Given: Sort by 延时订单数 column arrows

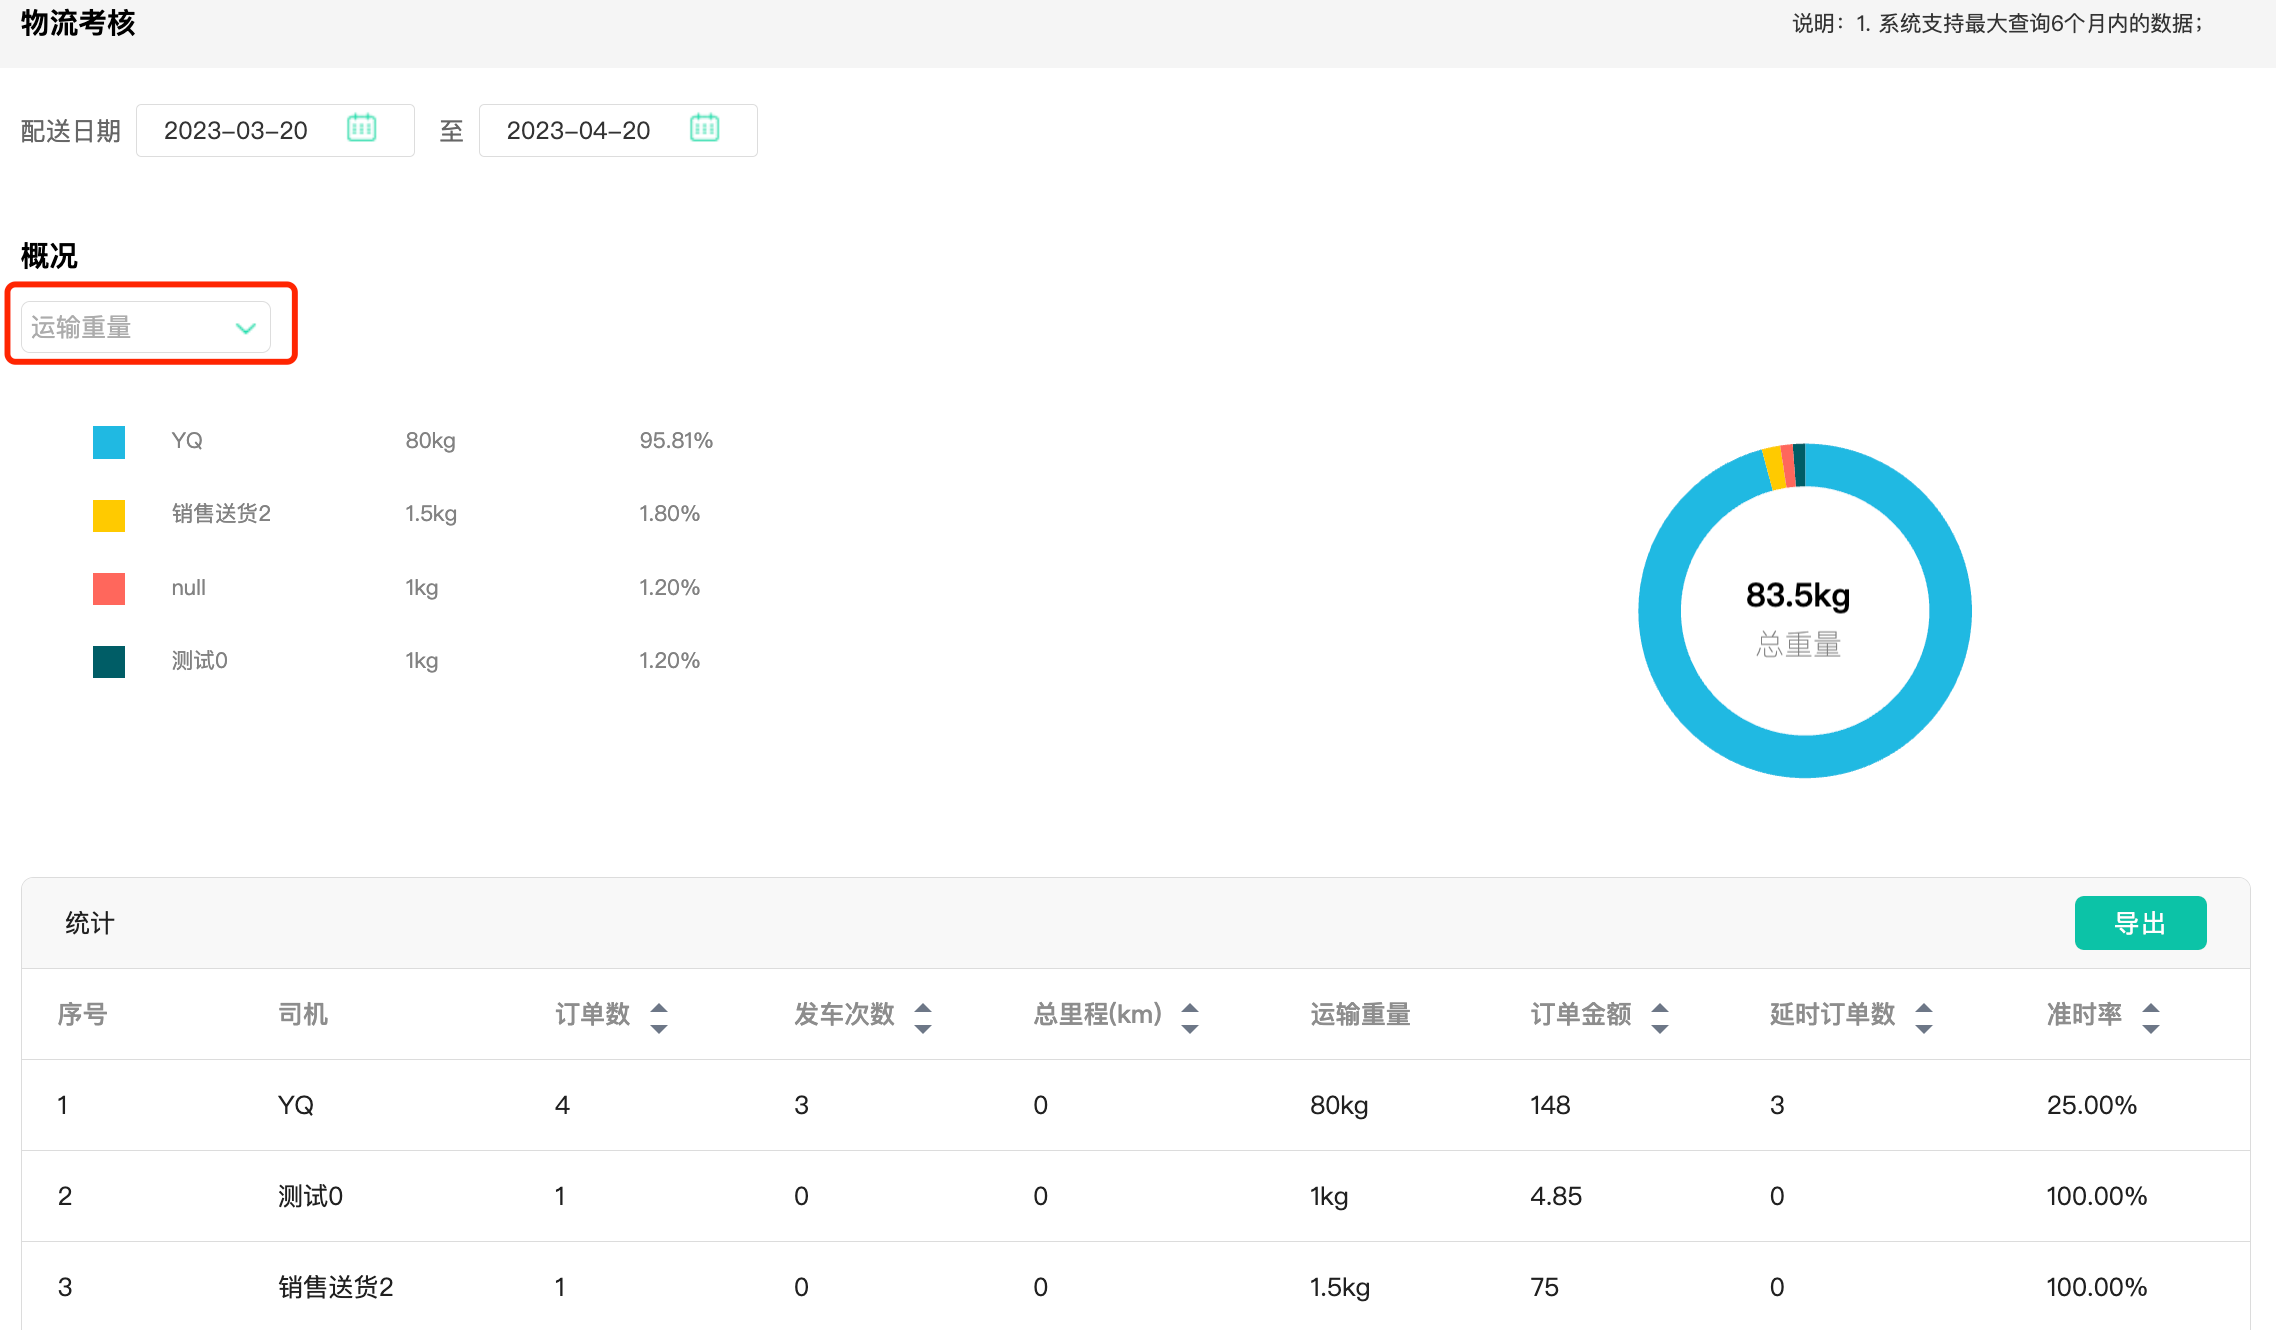Looking at the screenshot, I should tap(1923, 1017).
